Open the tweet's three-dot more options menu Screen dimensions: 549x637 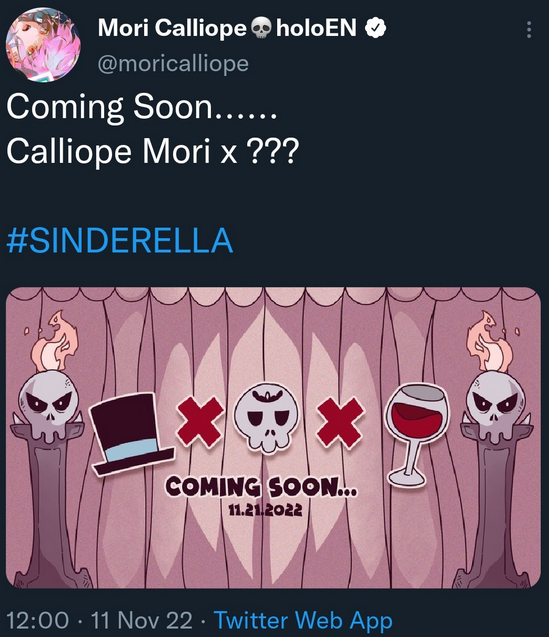coord(529,30)
